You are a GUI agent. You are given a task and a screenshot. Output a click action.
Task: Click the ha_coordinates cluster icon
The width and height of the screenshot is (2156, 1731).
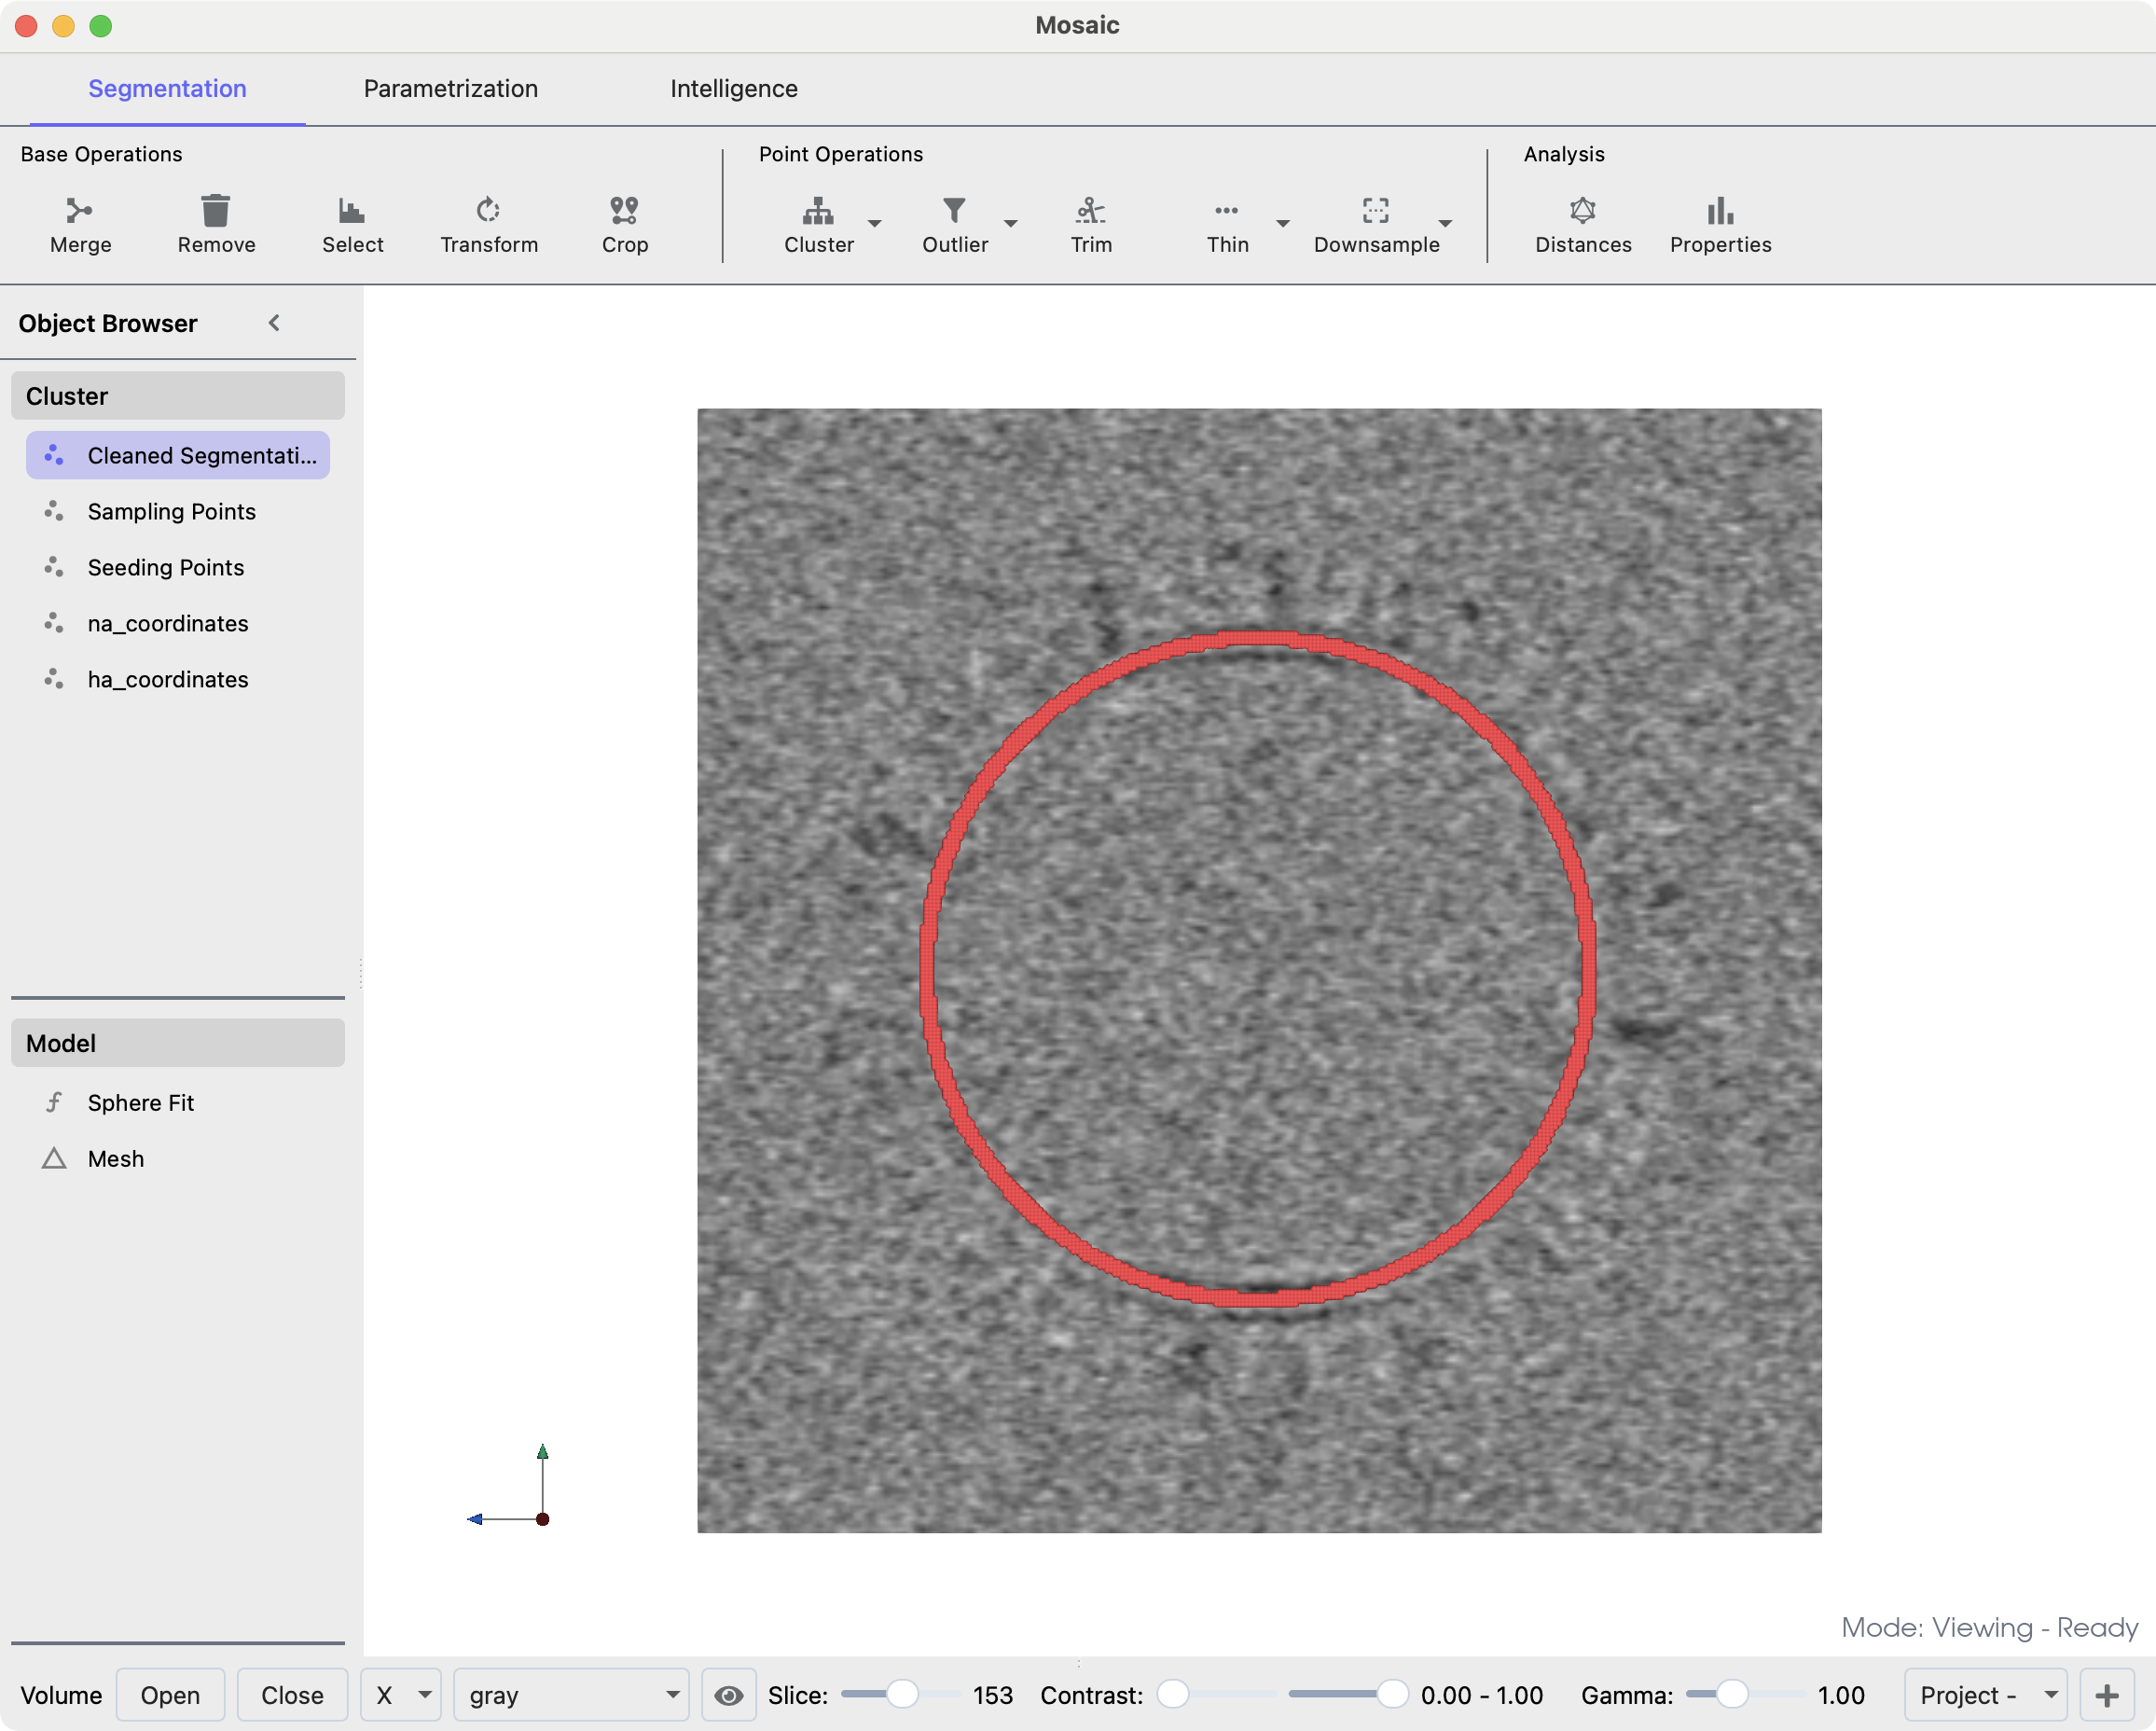point(54,679)
